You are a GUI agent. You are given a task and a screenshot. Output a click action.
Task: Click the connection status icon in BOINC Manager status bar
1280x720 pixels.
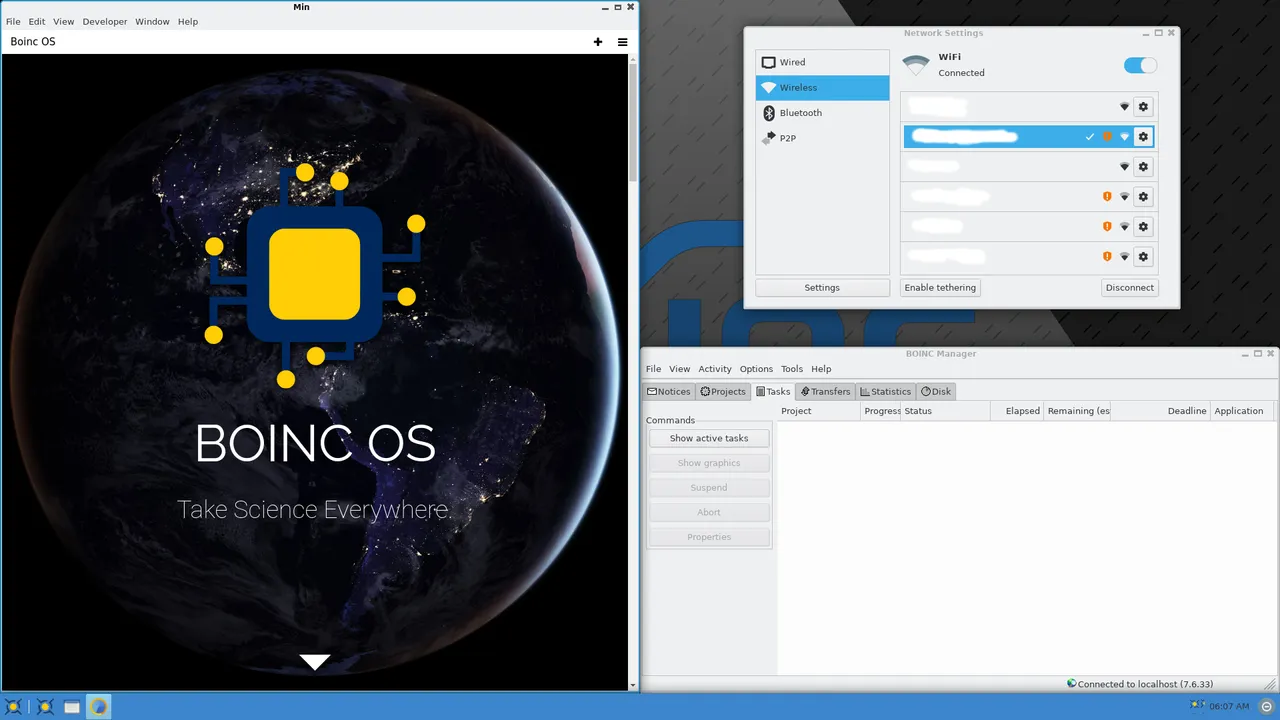pos(1071,684)
